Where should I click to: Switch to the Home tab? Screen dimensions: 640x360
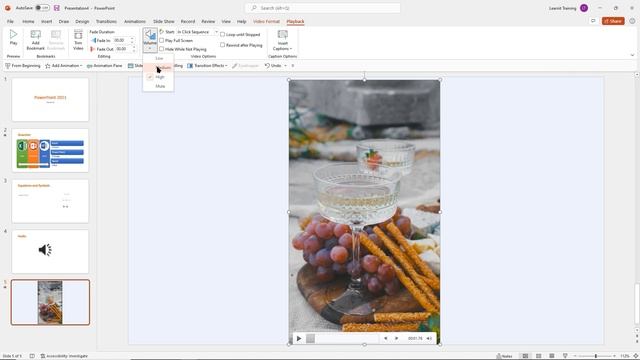(28, 21)
